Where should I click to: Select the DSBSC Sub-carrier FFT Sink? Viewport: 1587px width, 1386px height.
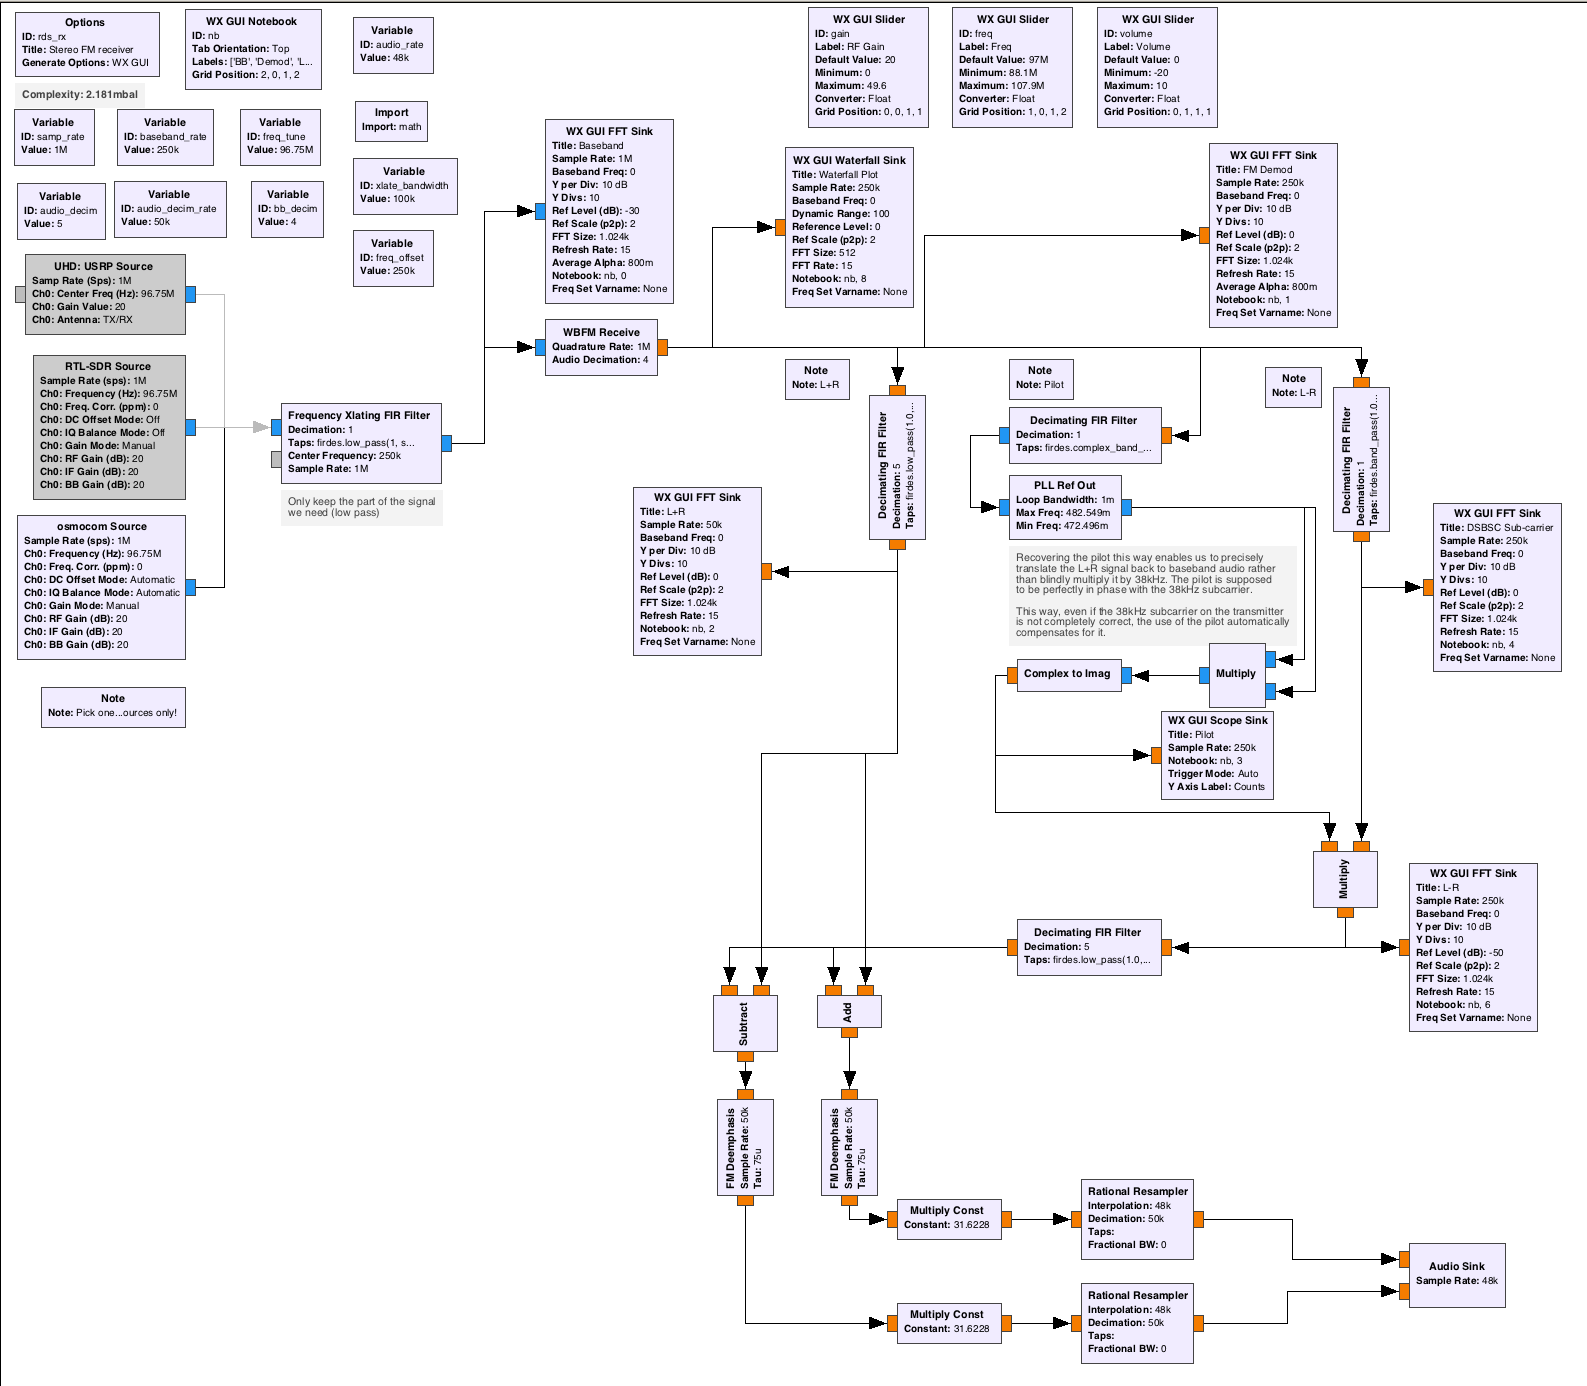(x=1497, y=587)
